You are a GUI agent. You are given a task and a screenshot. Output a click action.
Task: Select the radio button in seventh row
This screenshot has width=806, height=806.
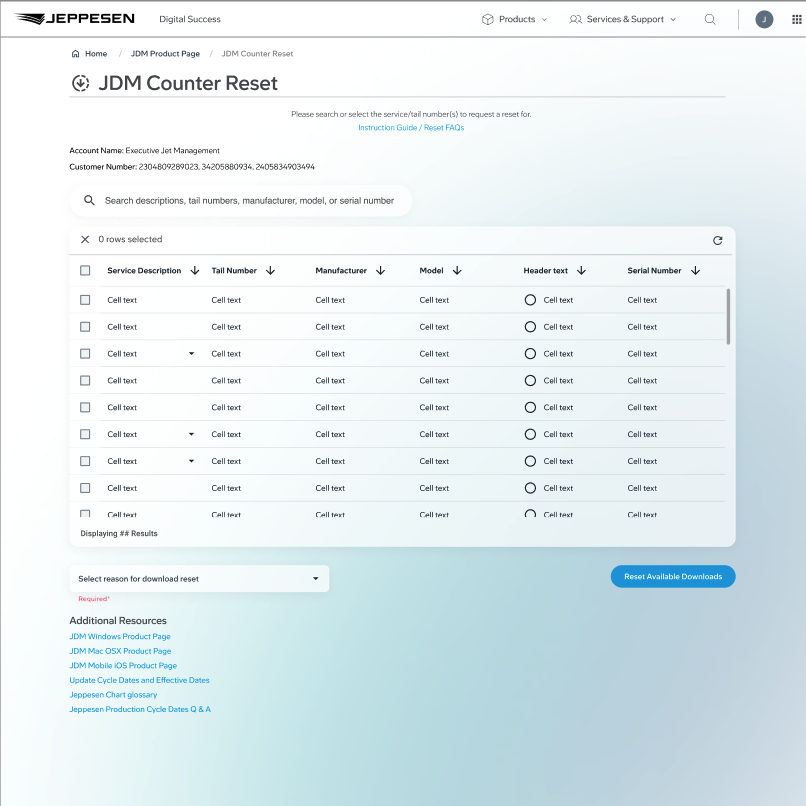(530, 461)
